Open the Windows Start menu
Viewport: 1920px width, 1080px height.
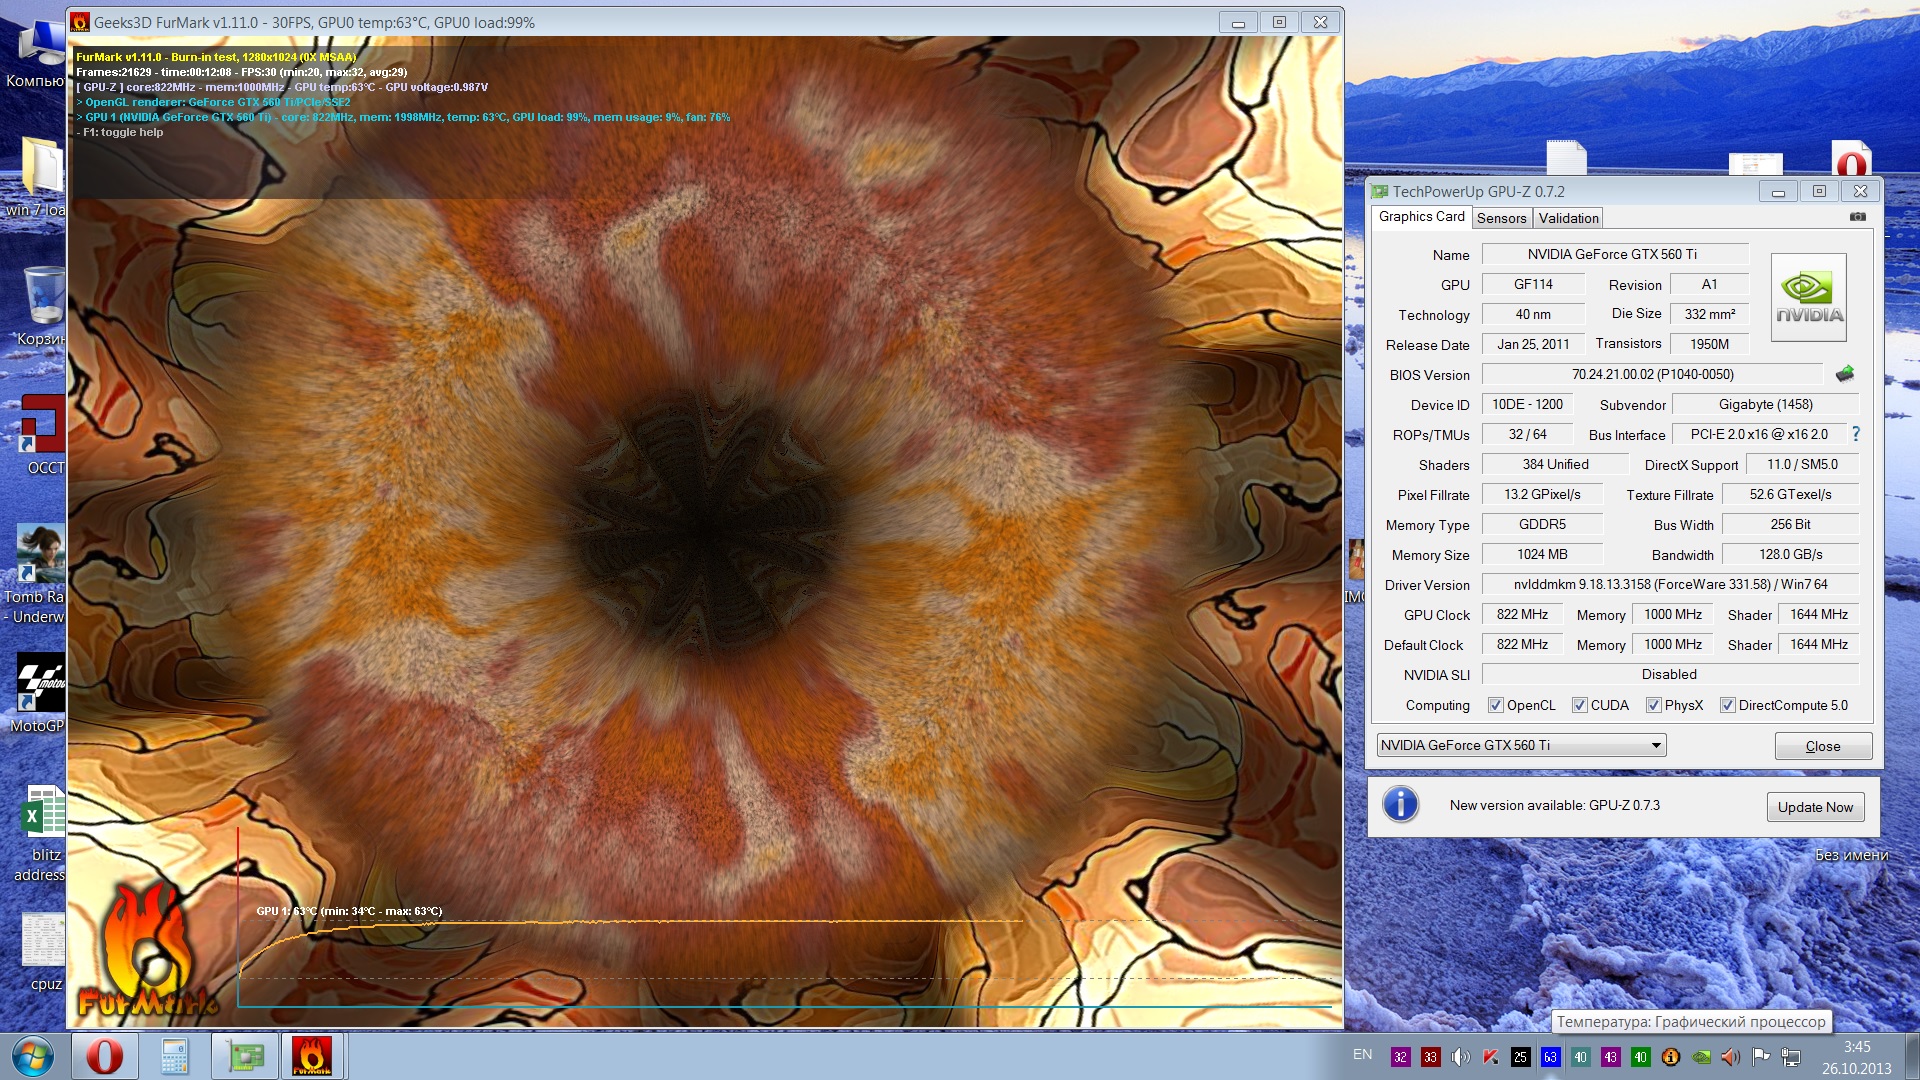[x=32, y=1056]
